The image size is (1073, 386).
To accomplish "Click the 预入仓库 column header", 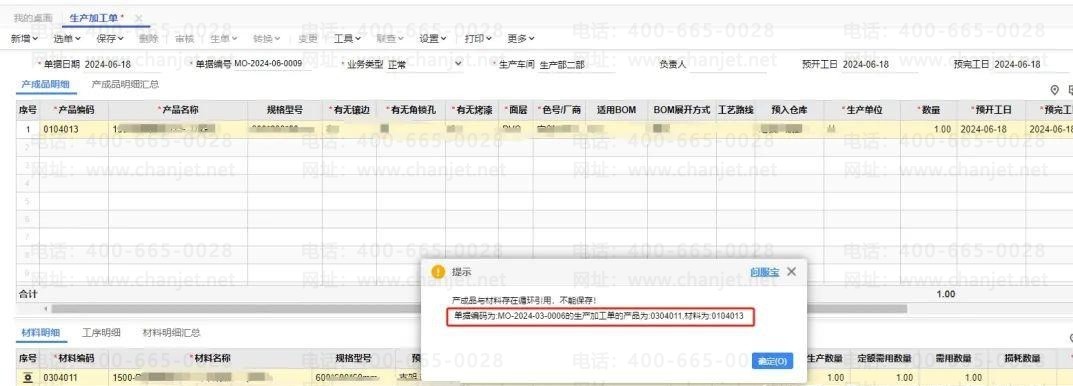I will (x=789, y=110).
